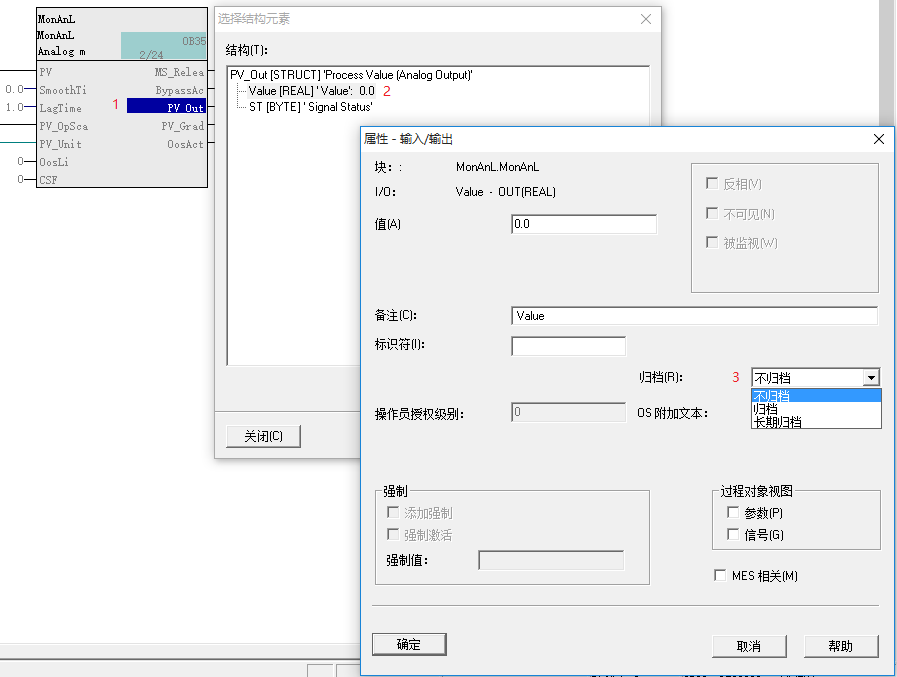The height and width of the screenshot is (677, 897).
Task: Focus the 标识符(I) input box
Action: (x=568, y=347)
